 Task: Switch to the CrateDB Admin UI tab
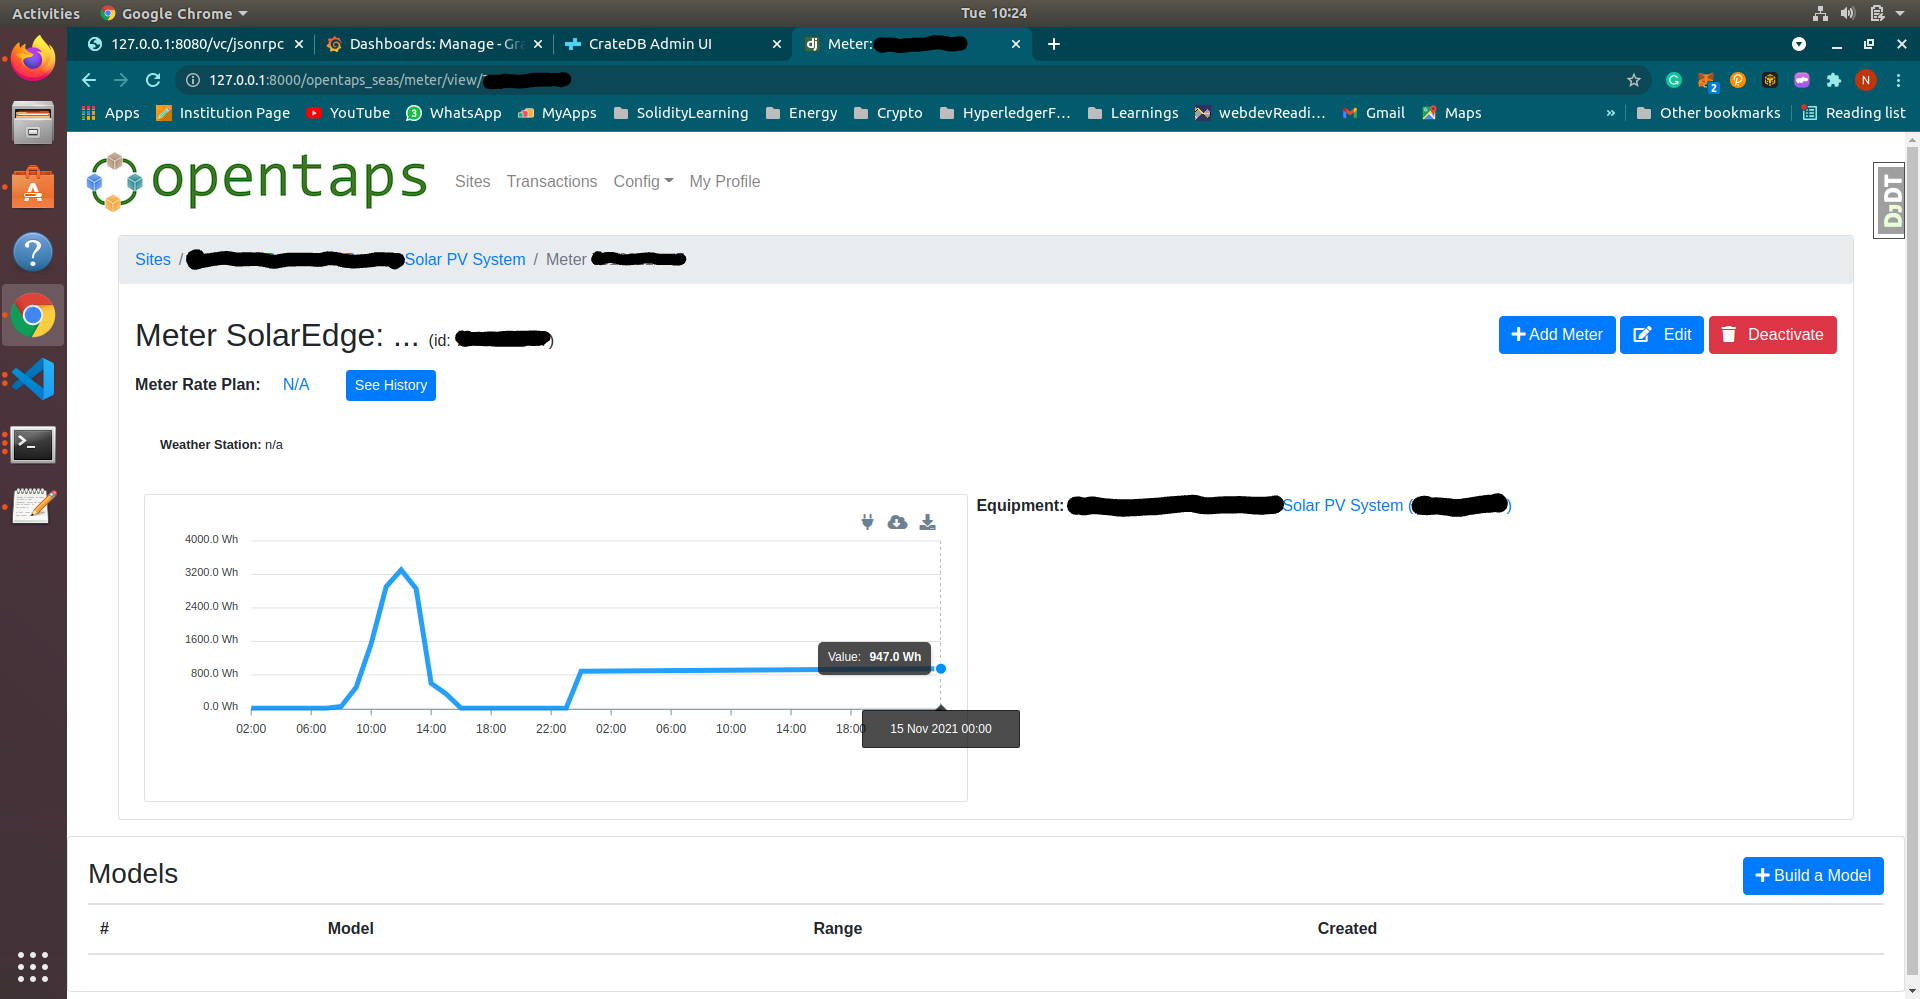[650, 44]
